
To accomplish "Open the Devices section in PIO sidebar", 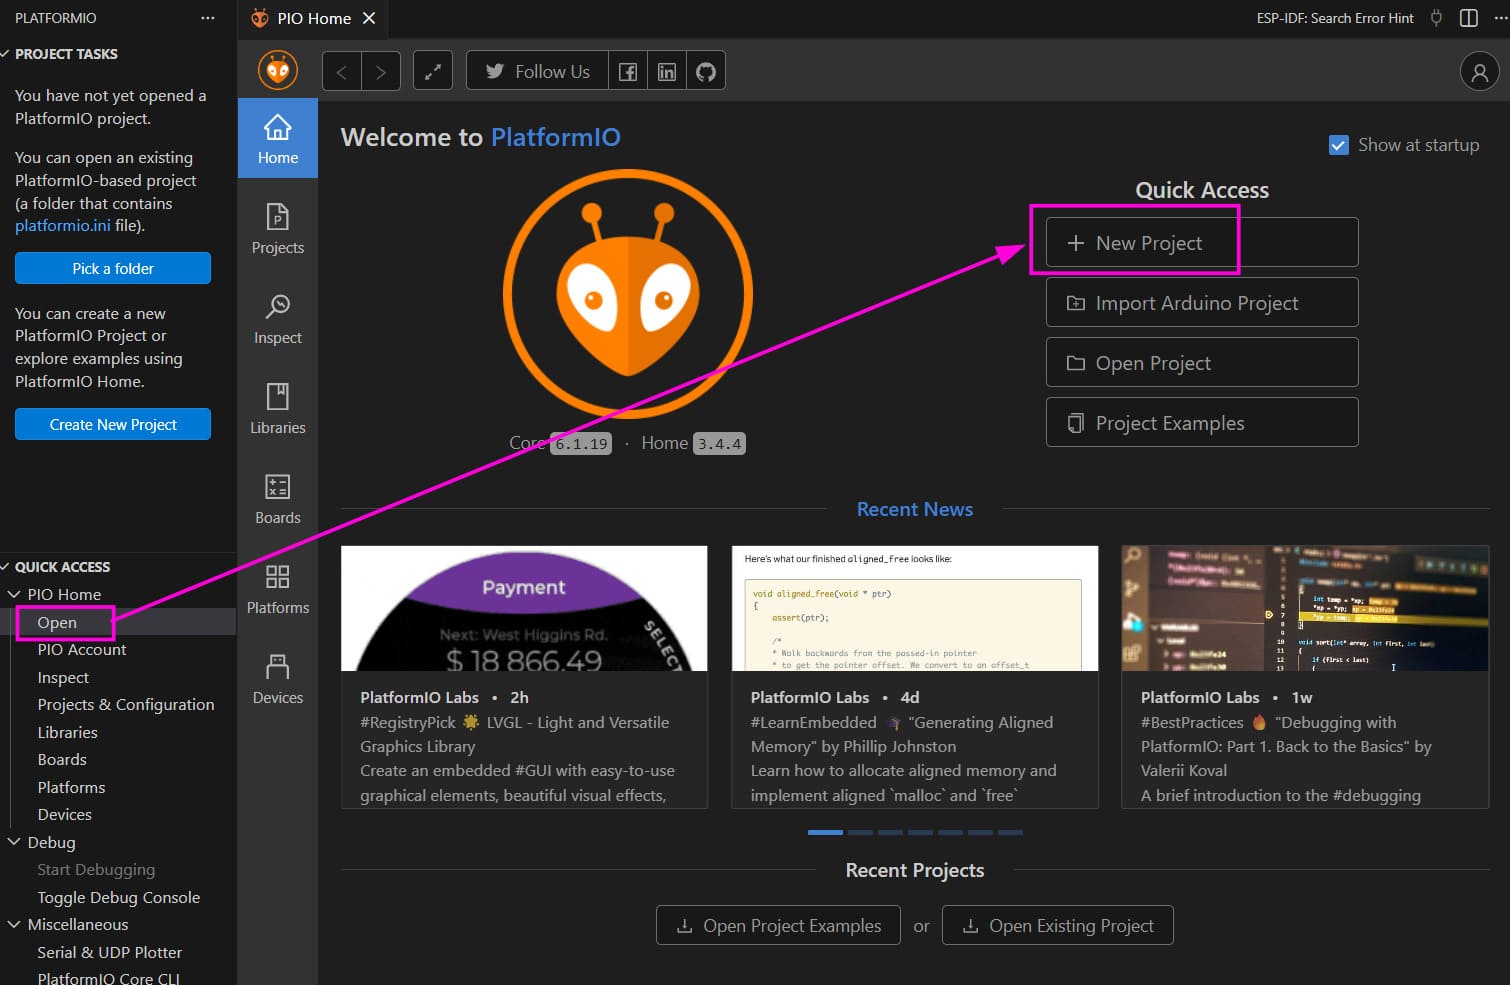I will [x=278, y=678].
